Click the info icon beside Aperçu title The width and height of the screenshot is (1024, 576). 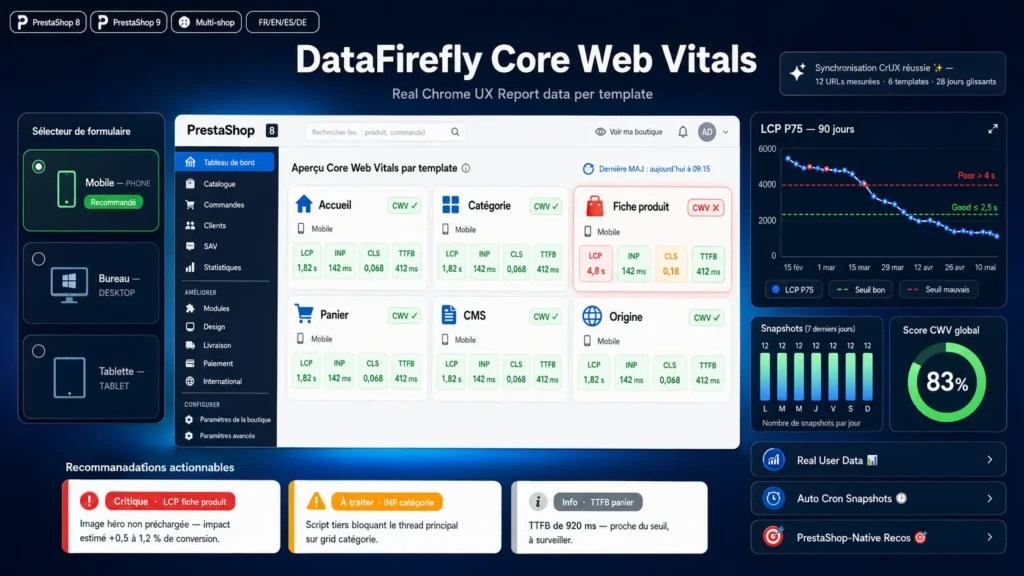tap(466, 168)
